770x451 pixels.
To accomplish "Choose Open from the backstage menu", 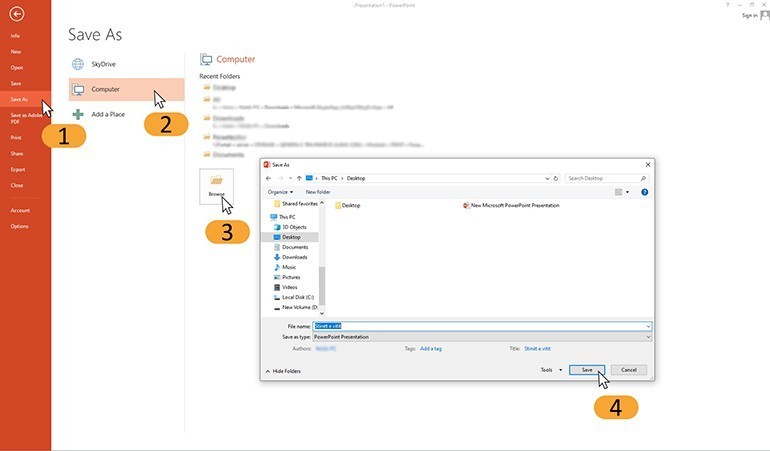I will click(x=17, y=68).
